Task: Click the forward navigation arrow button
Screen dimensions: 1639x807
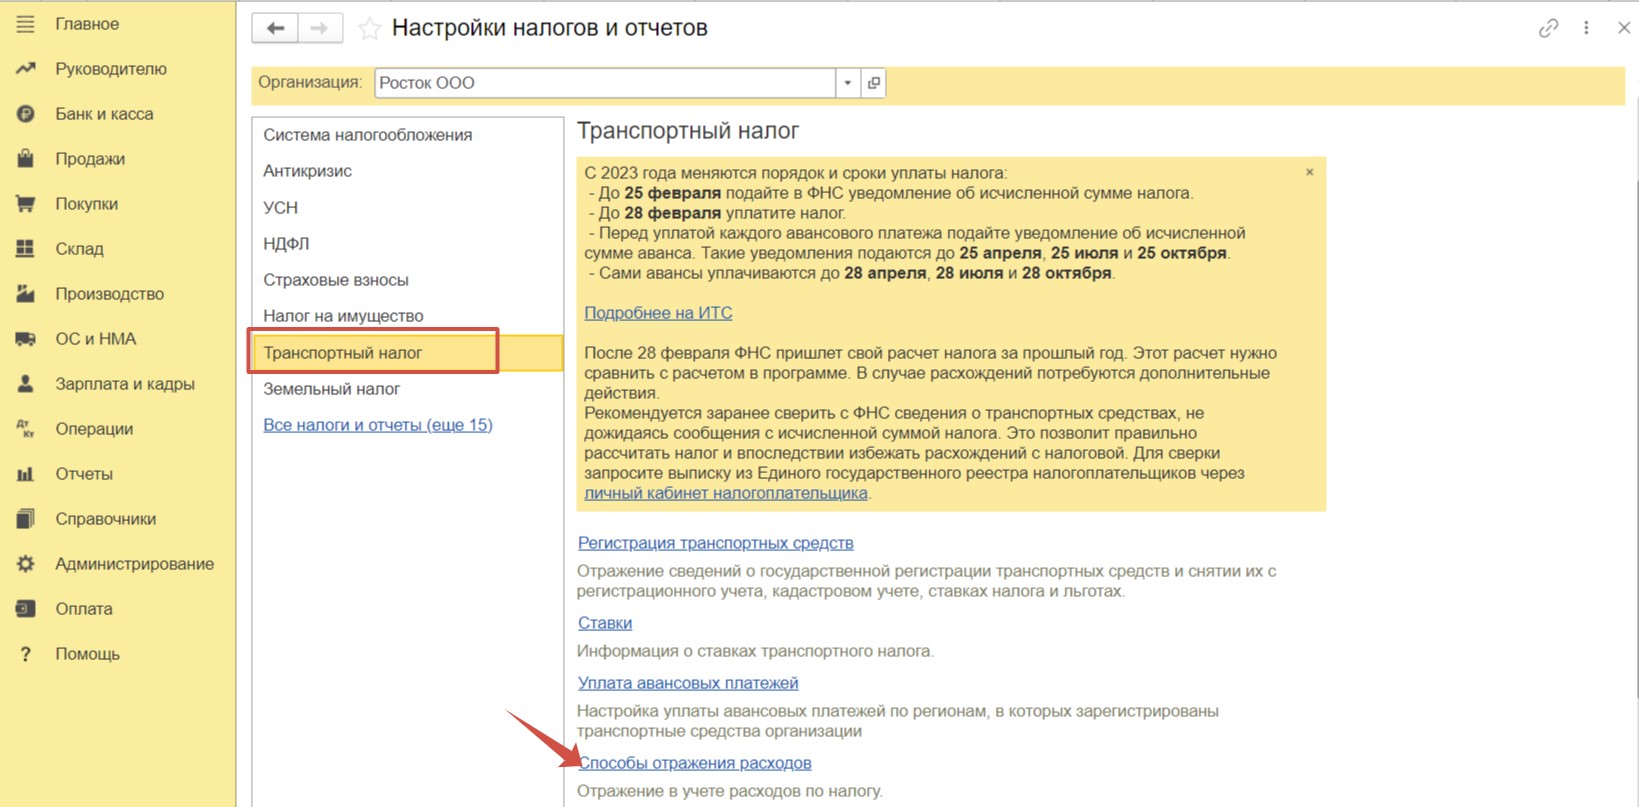Action: (x=320, y=28)
